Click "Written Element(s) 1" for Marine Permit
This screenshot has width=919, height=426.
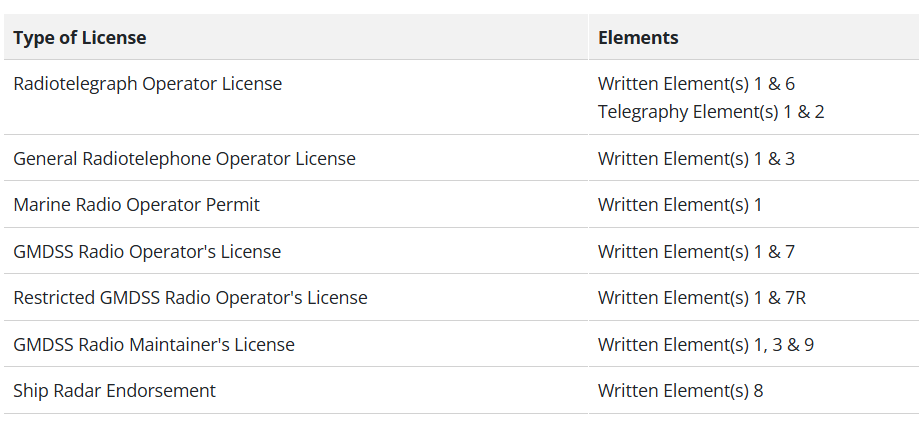point(680,205)
